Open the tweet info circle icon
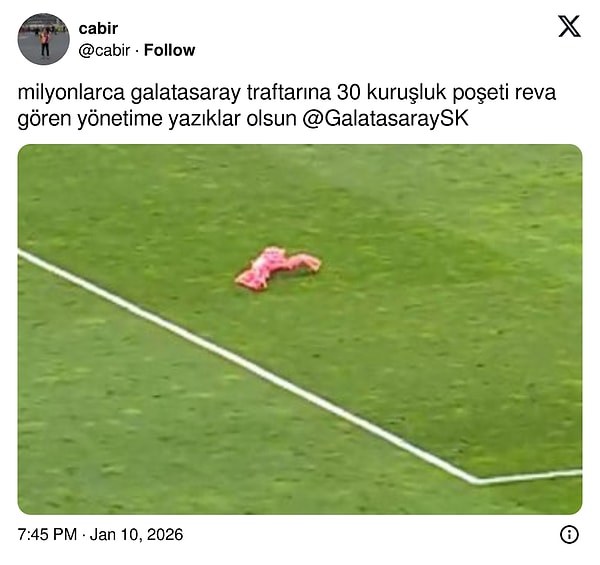This screenshot has height=565, width=600. tap(569, 534)
